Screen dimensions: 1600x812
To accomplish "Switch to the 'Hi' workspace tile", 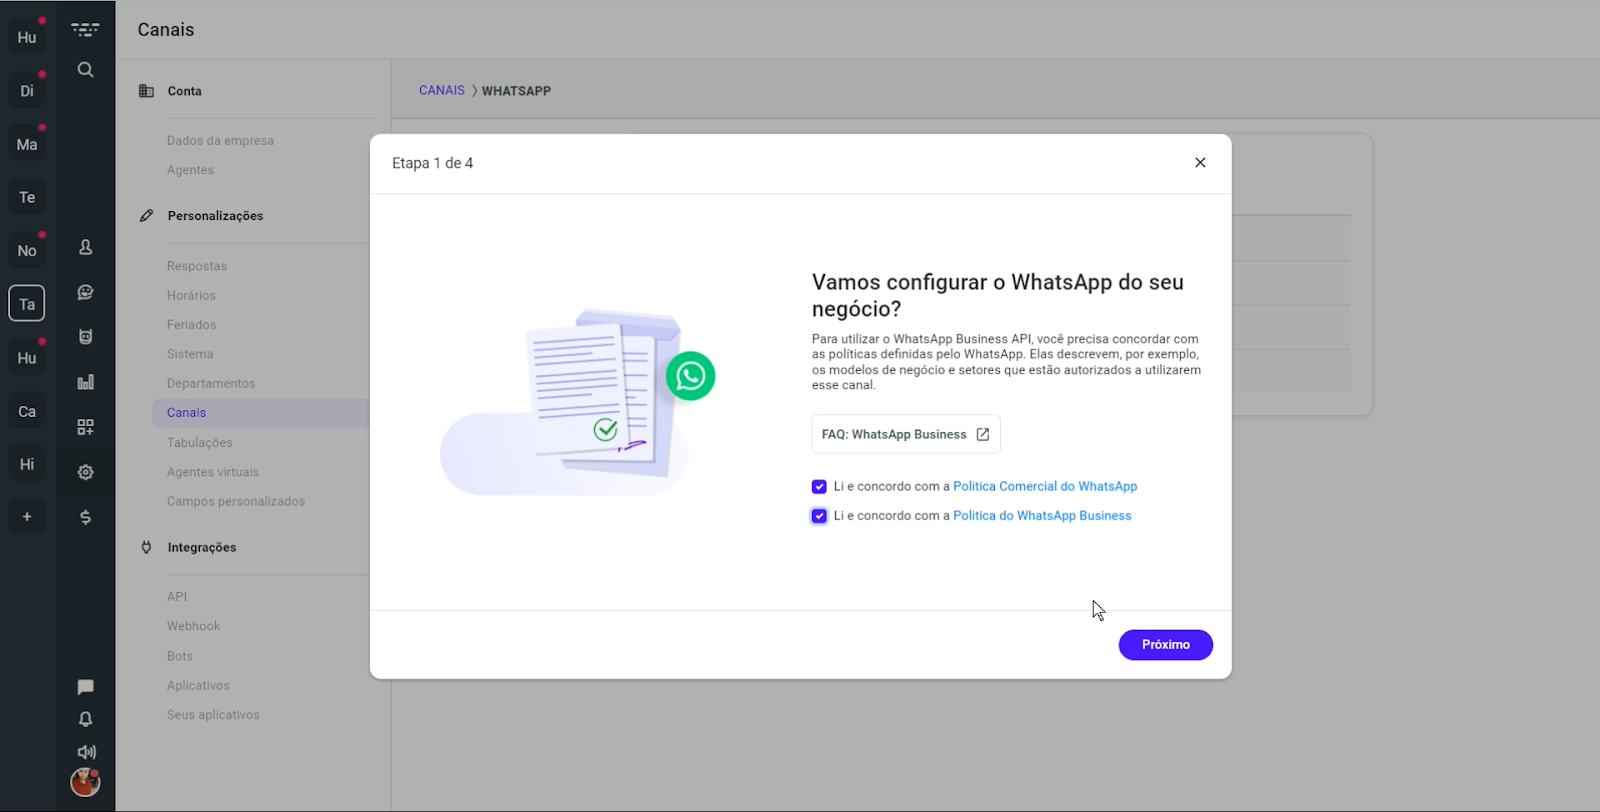I will pos(27,464).
